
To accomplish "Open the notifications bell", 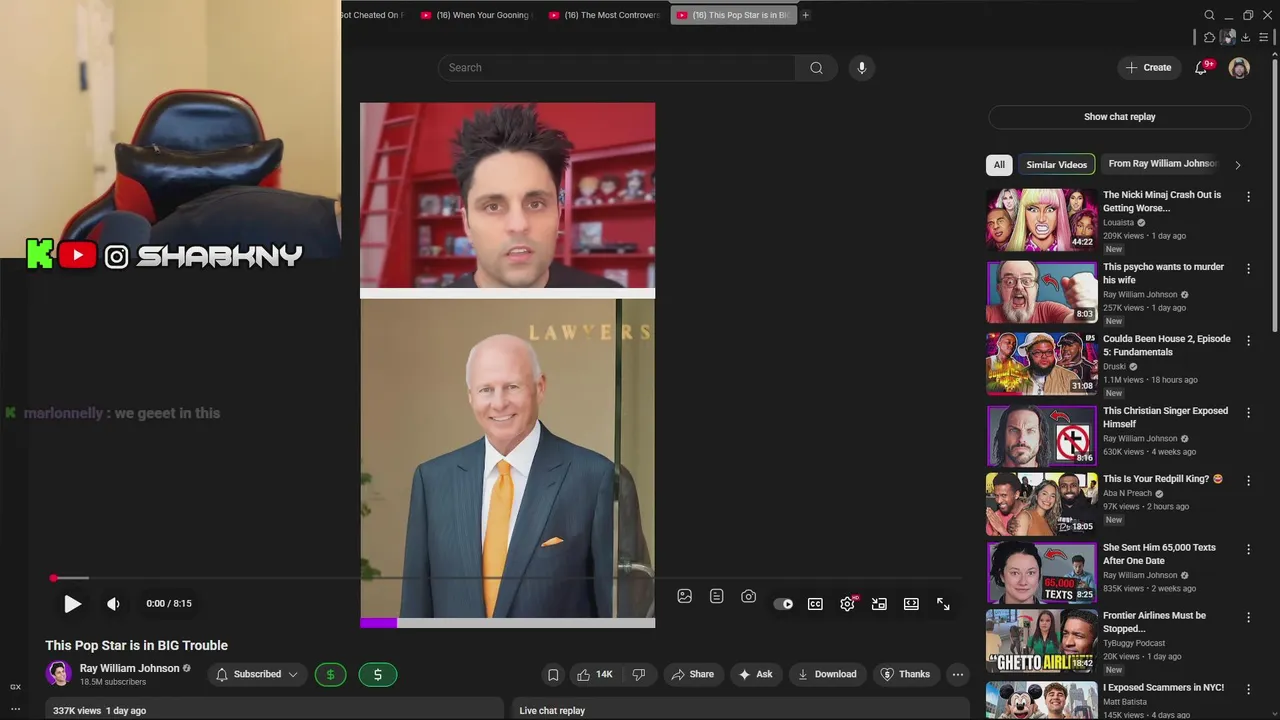I will tap(1202, 68).
